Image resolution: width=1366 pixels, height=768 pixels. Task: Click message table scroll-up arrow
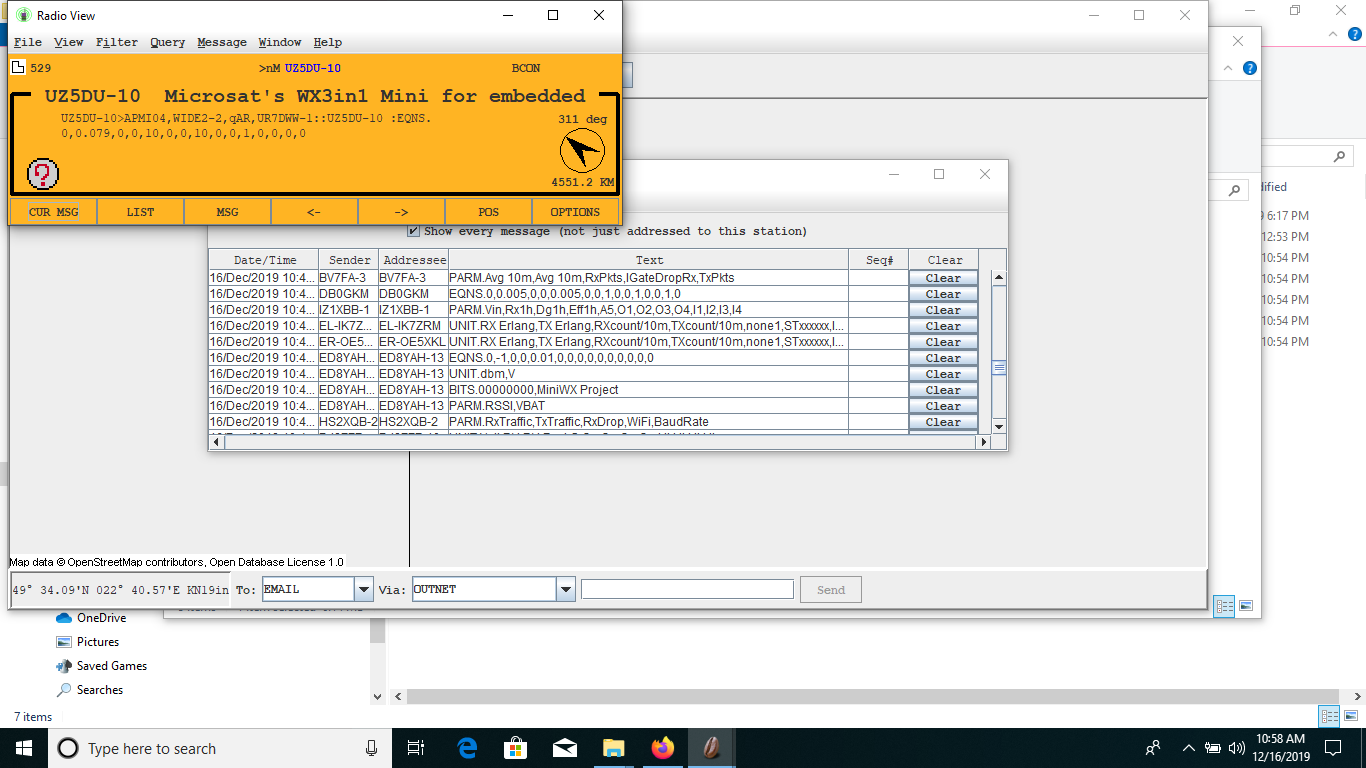(x=998, y=277)
